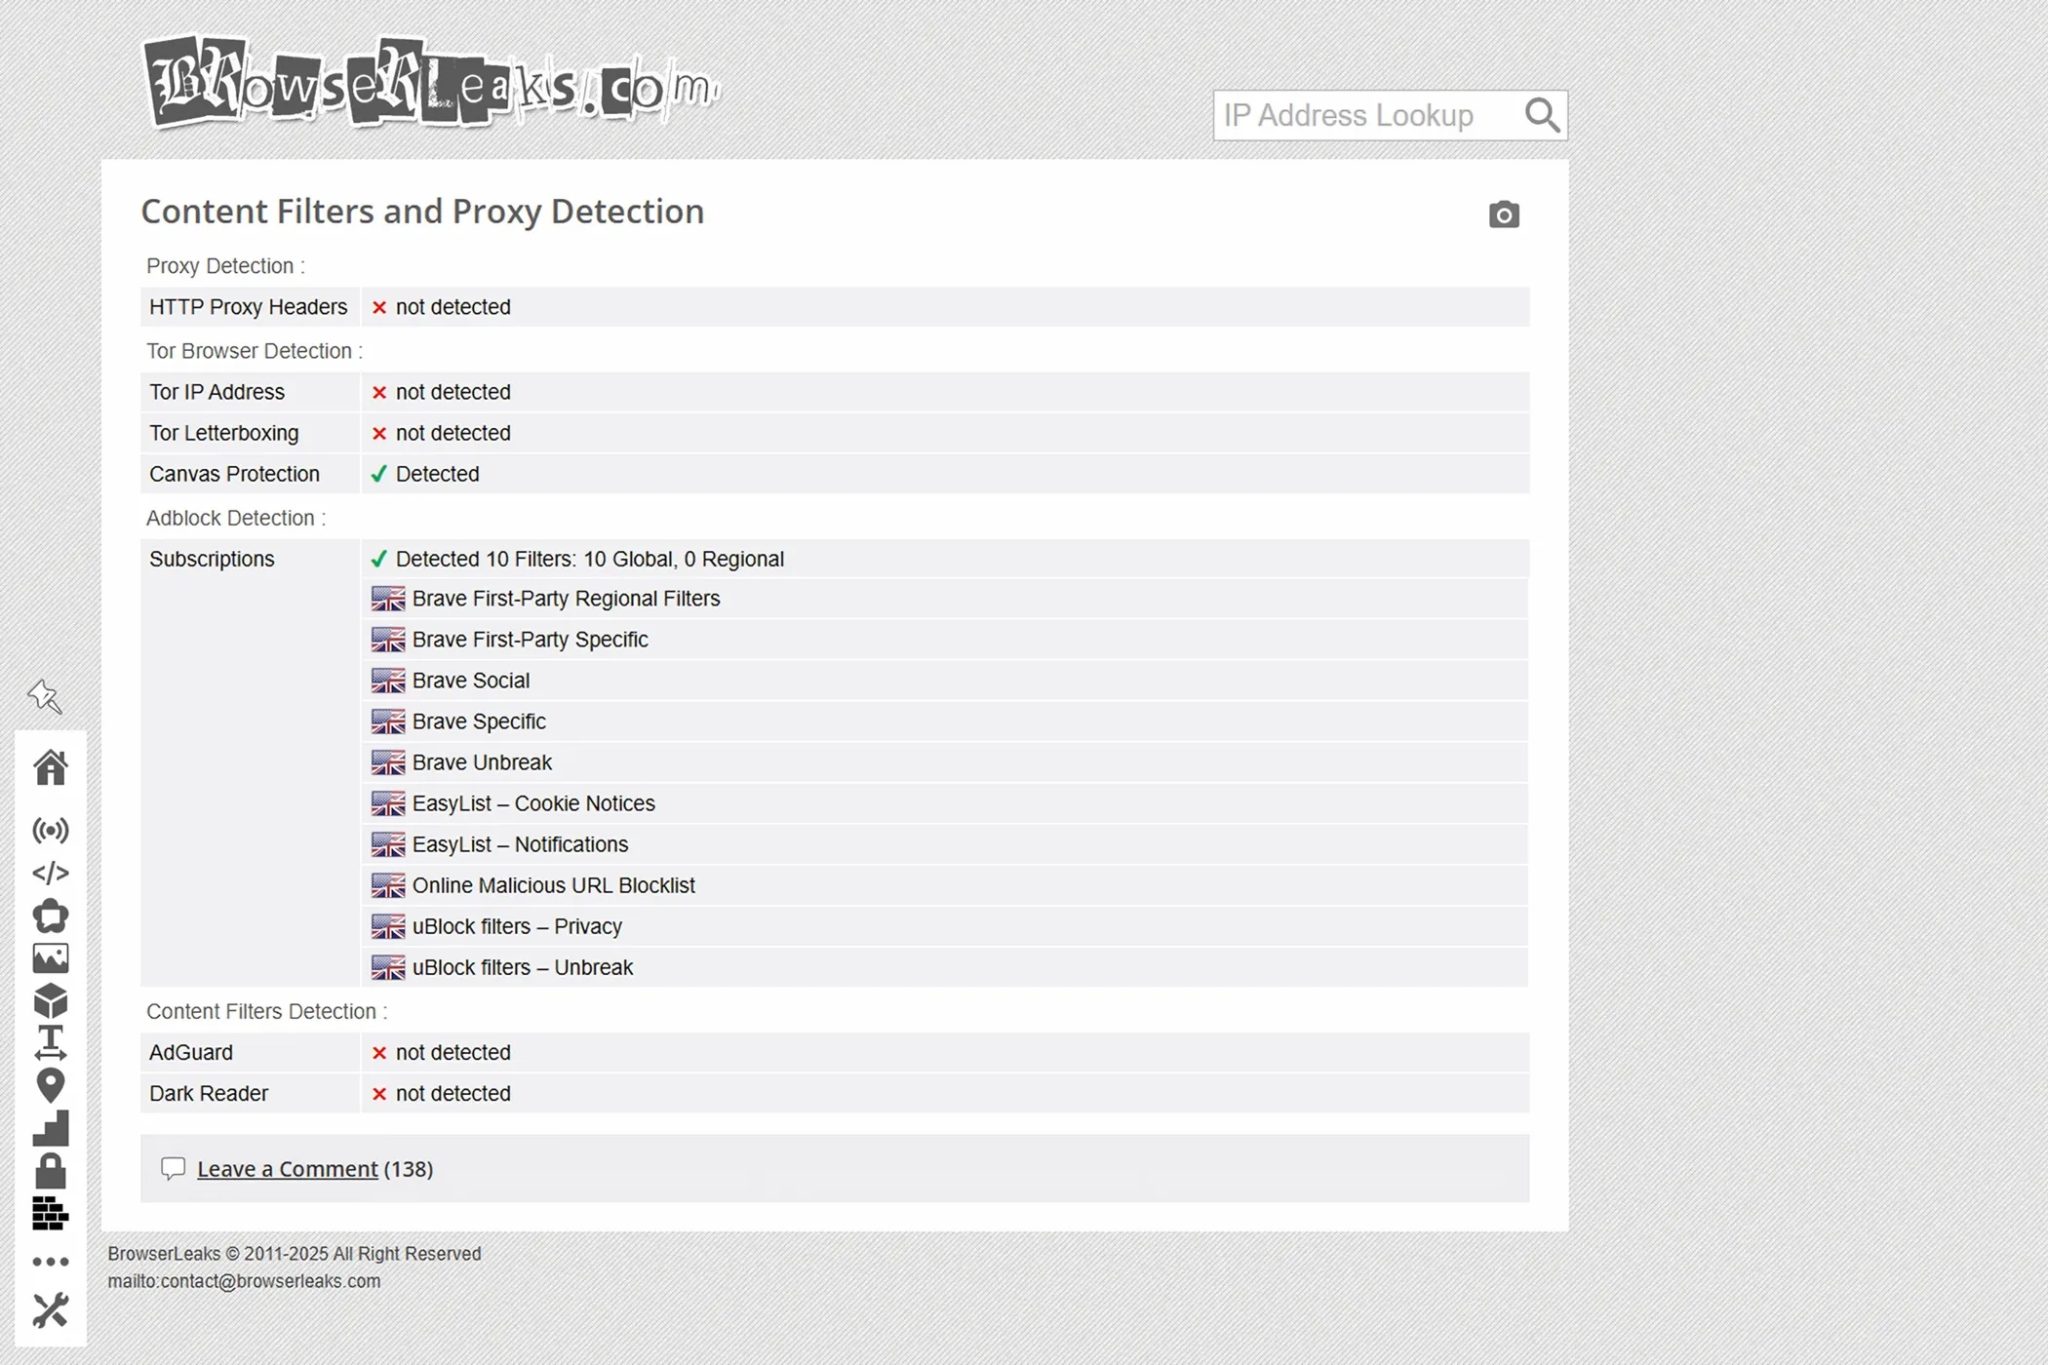Image resolution: width=2048 pixels, height=1365 pixels.
Task: Open the BrowserLeaks home page icon
Action: [51, 767]
